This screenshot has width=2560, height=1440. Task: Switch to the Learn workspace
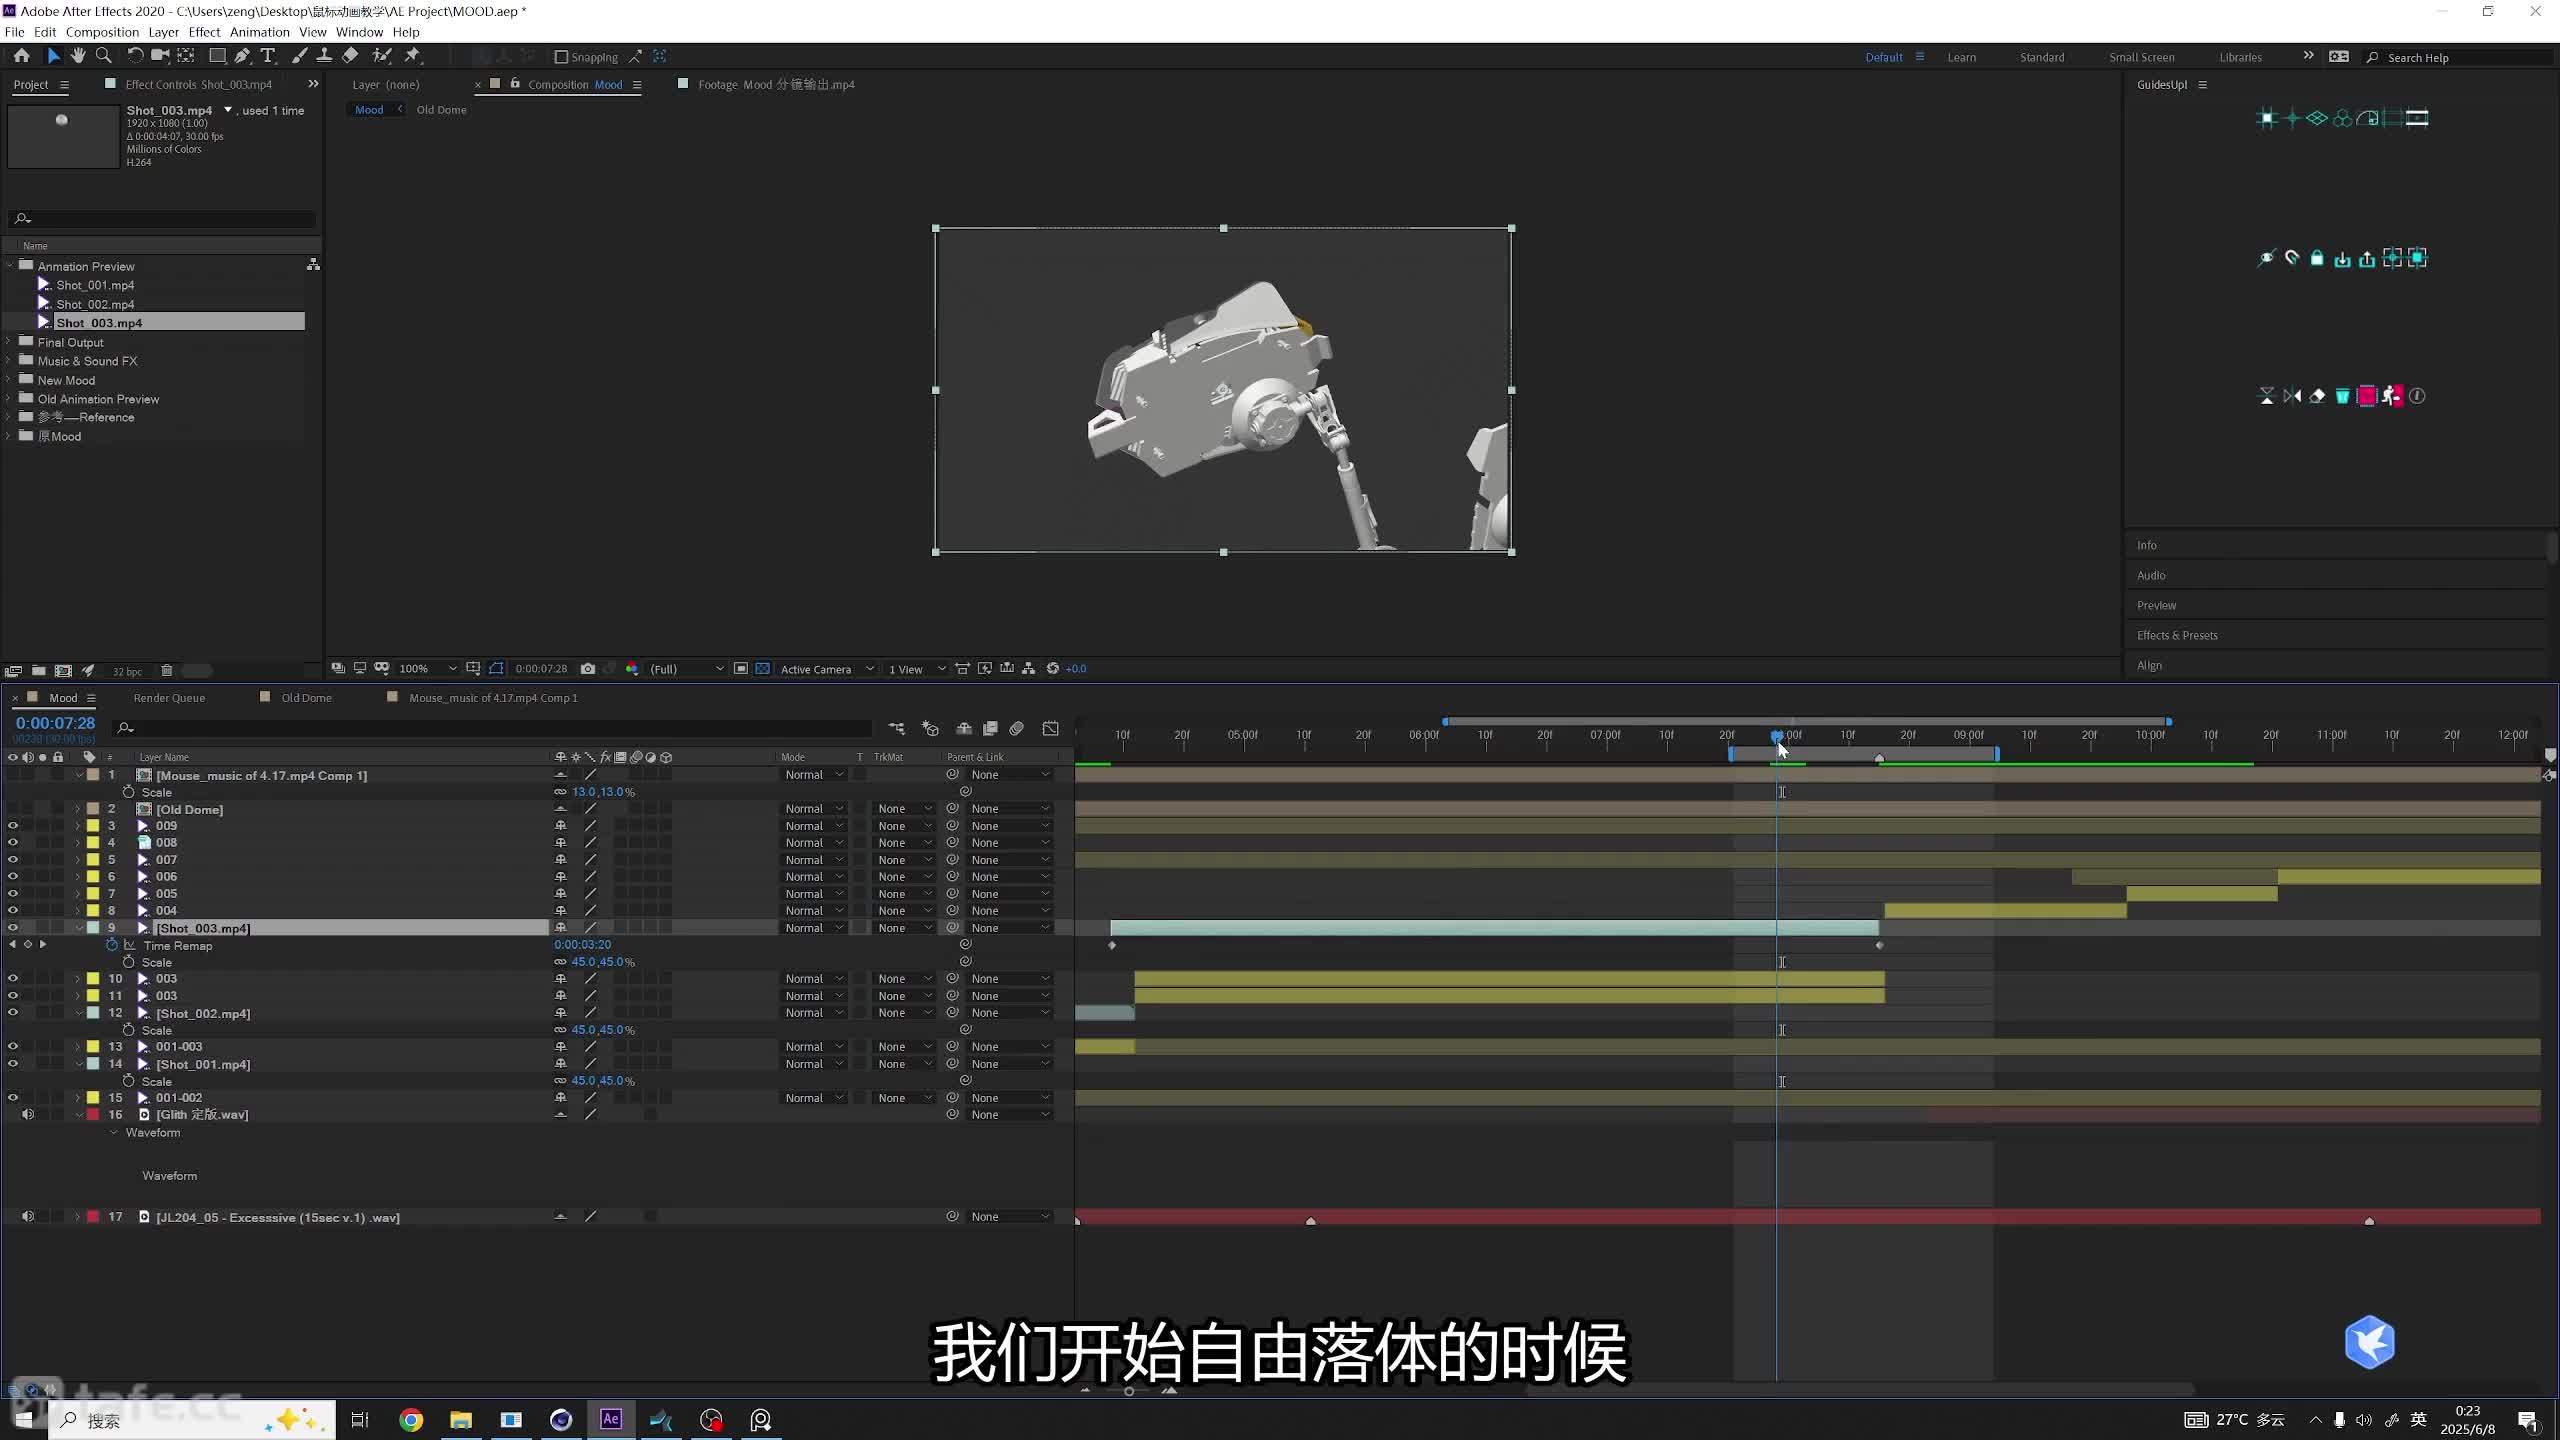(1961, 57)
